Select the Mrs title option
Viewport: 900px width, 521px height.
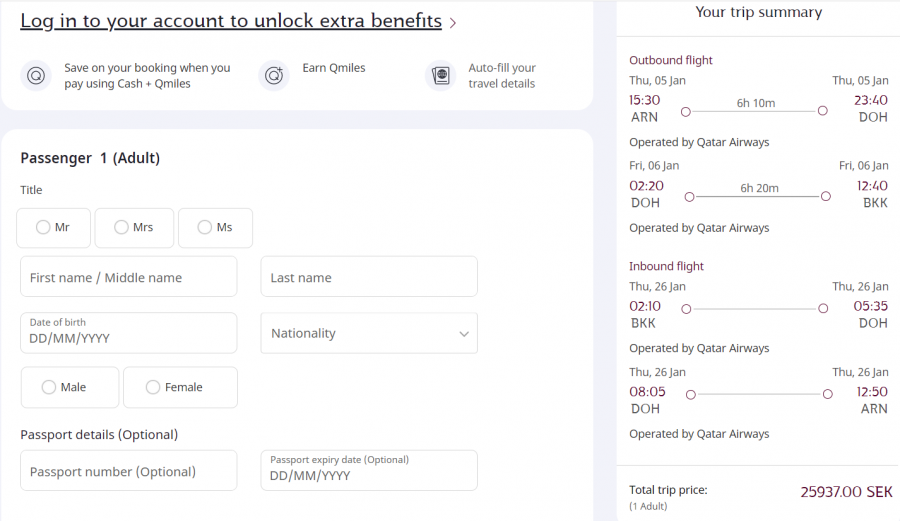(x=134, y=228)
